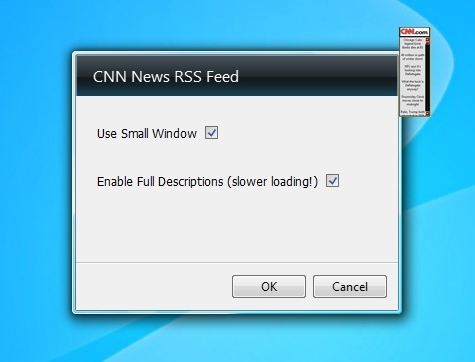Toggle Enable Full Descriptions checkbox
Screen dimensions: 475x362
(x=332, y=181)
